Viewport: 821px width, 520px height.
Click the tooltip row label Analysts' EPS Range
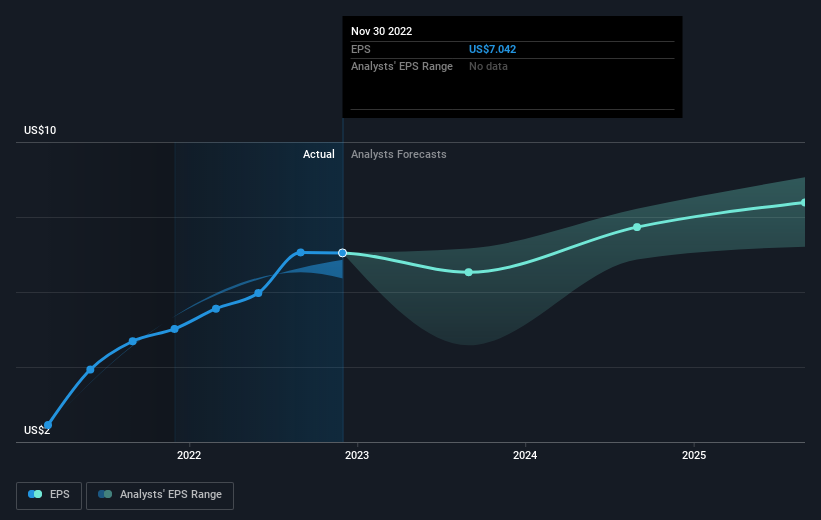pos(402,67)
